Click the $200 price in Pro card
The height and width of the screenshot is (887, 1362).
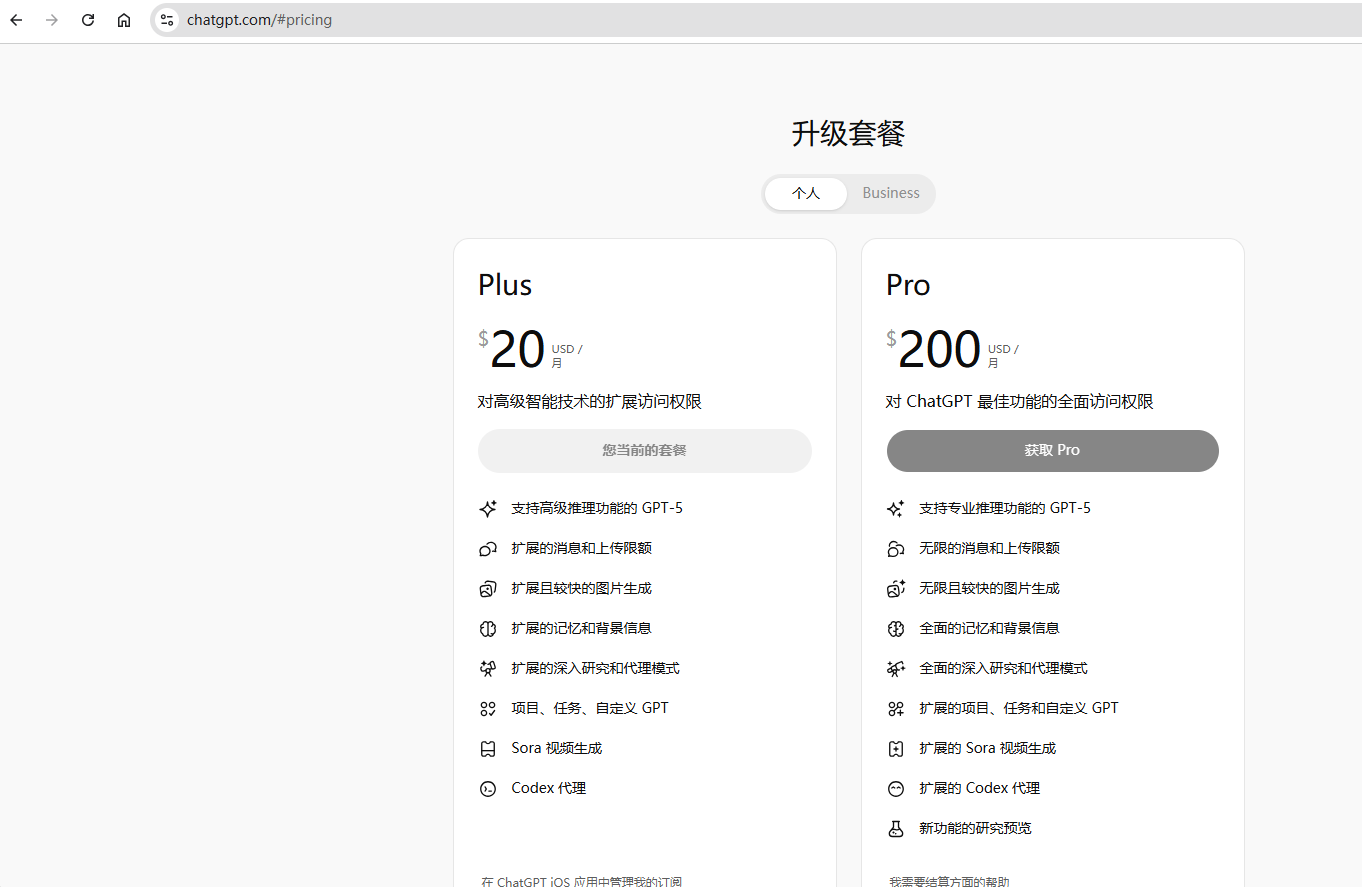934,349
